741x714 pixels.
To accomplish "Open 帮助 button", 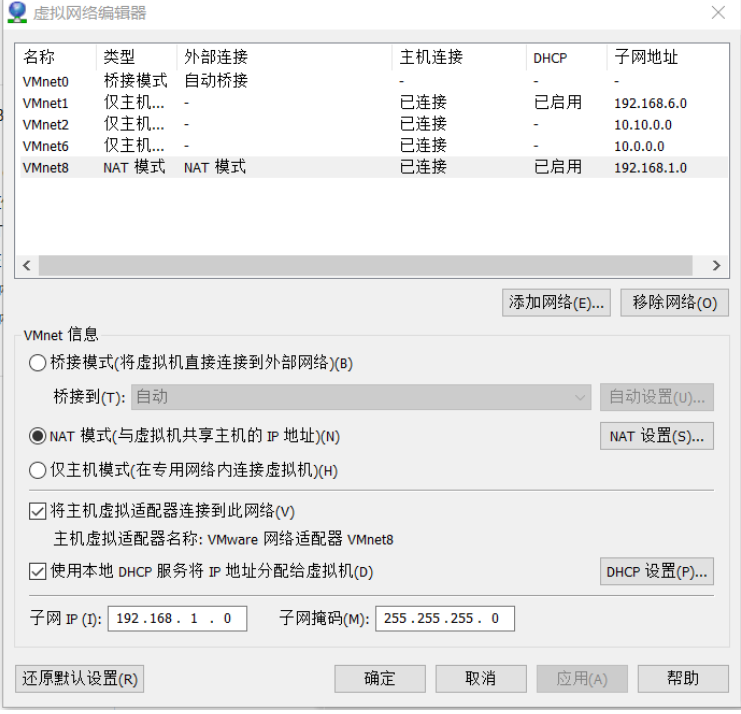I will tap(683, 680).
